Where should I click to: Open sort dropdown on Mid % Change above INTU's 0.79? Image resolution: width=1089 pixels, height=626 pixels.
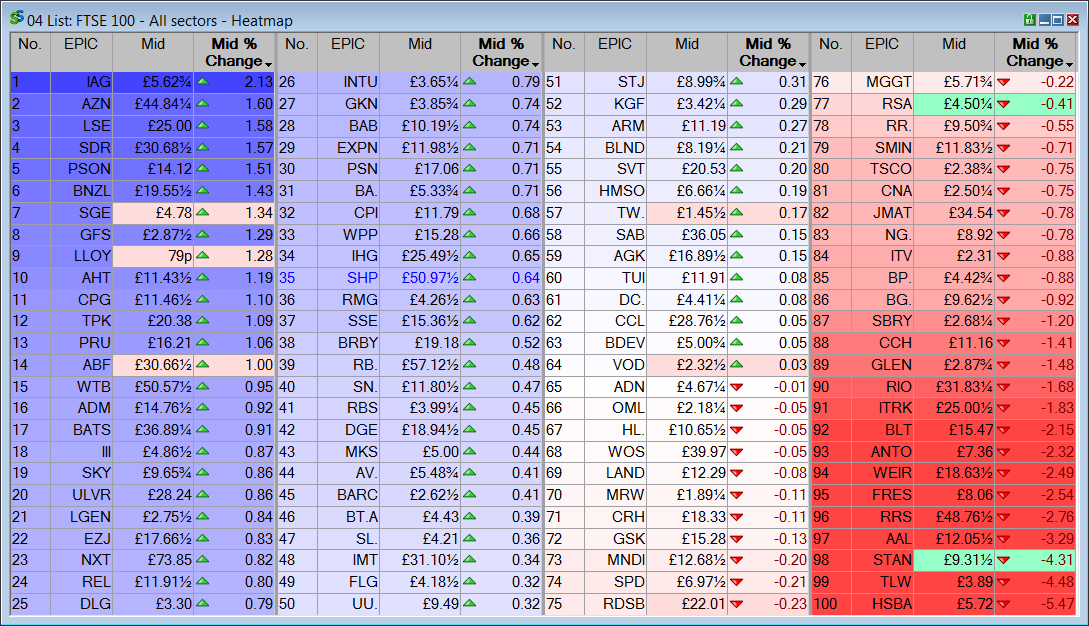point(535,64)
